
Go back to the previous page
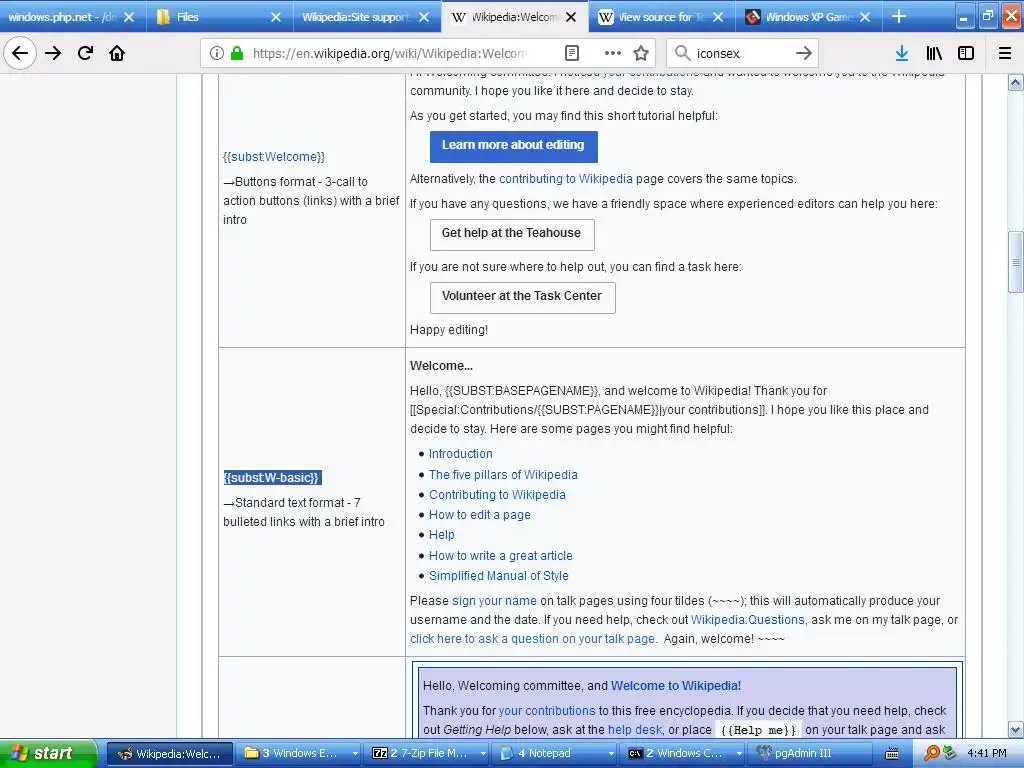pos(20,53)
